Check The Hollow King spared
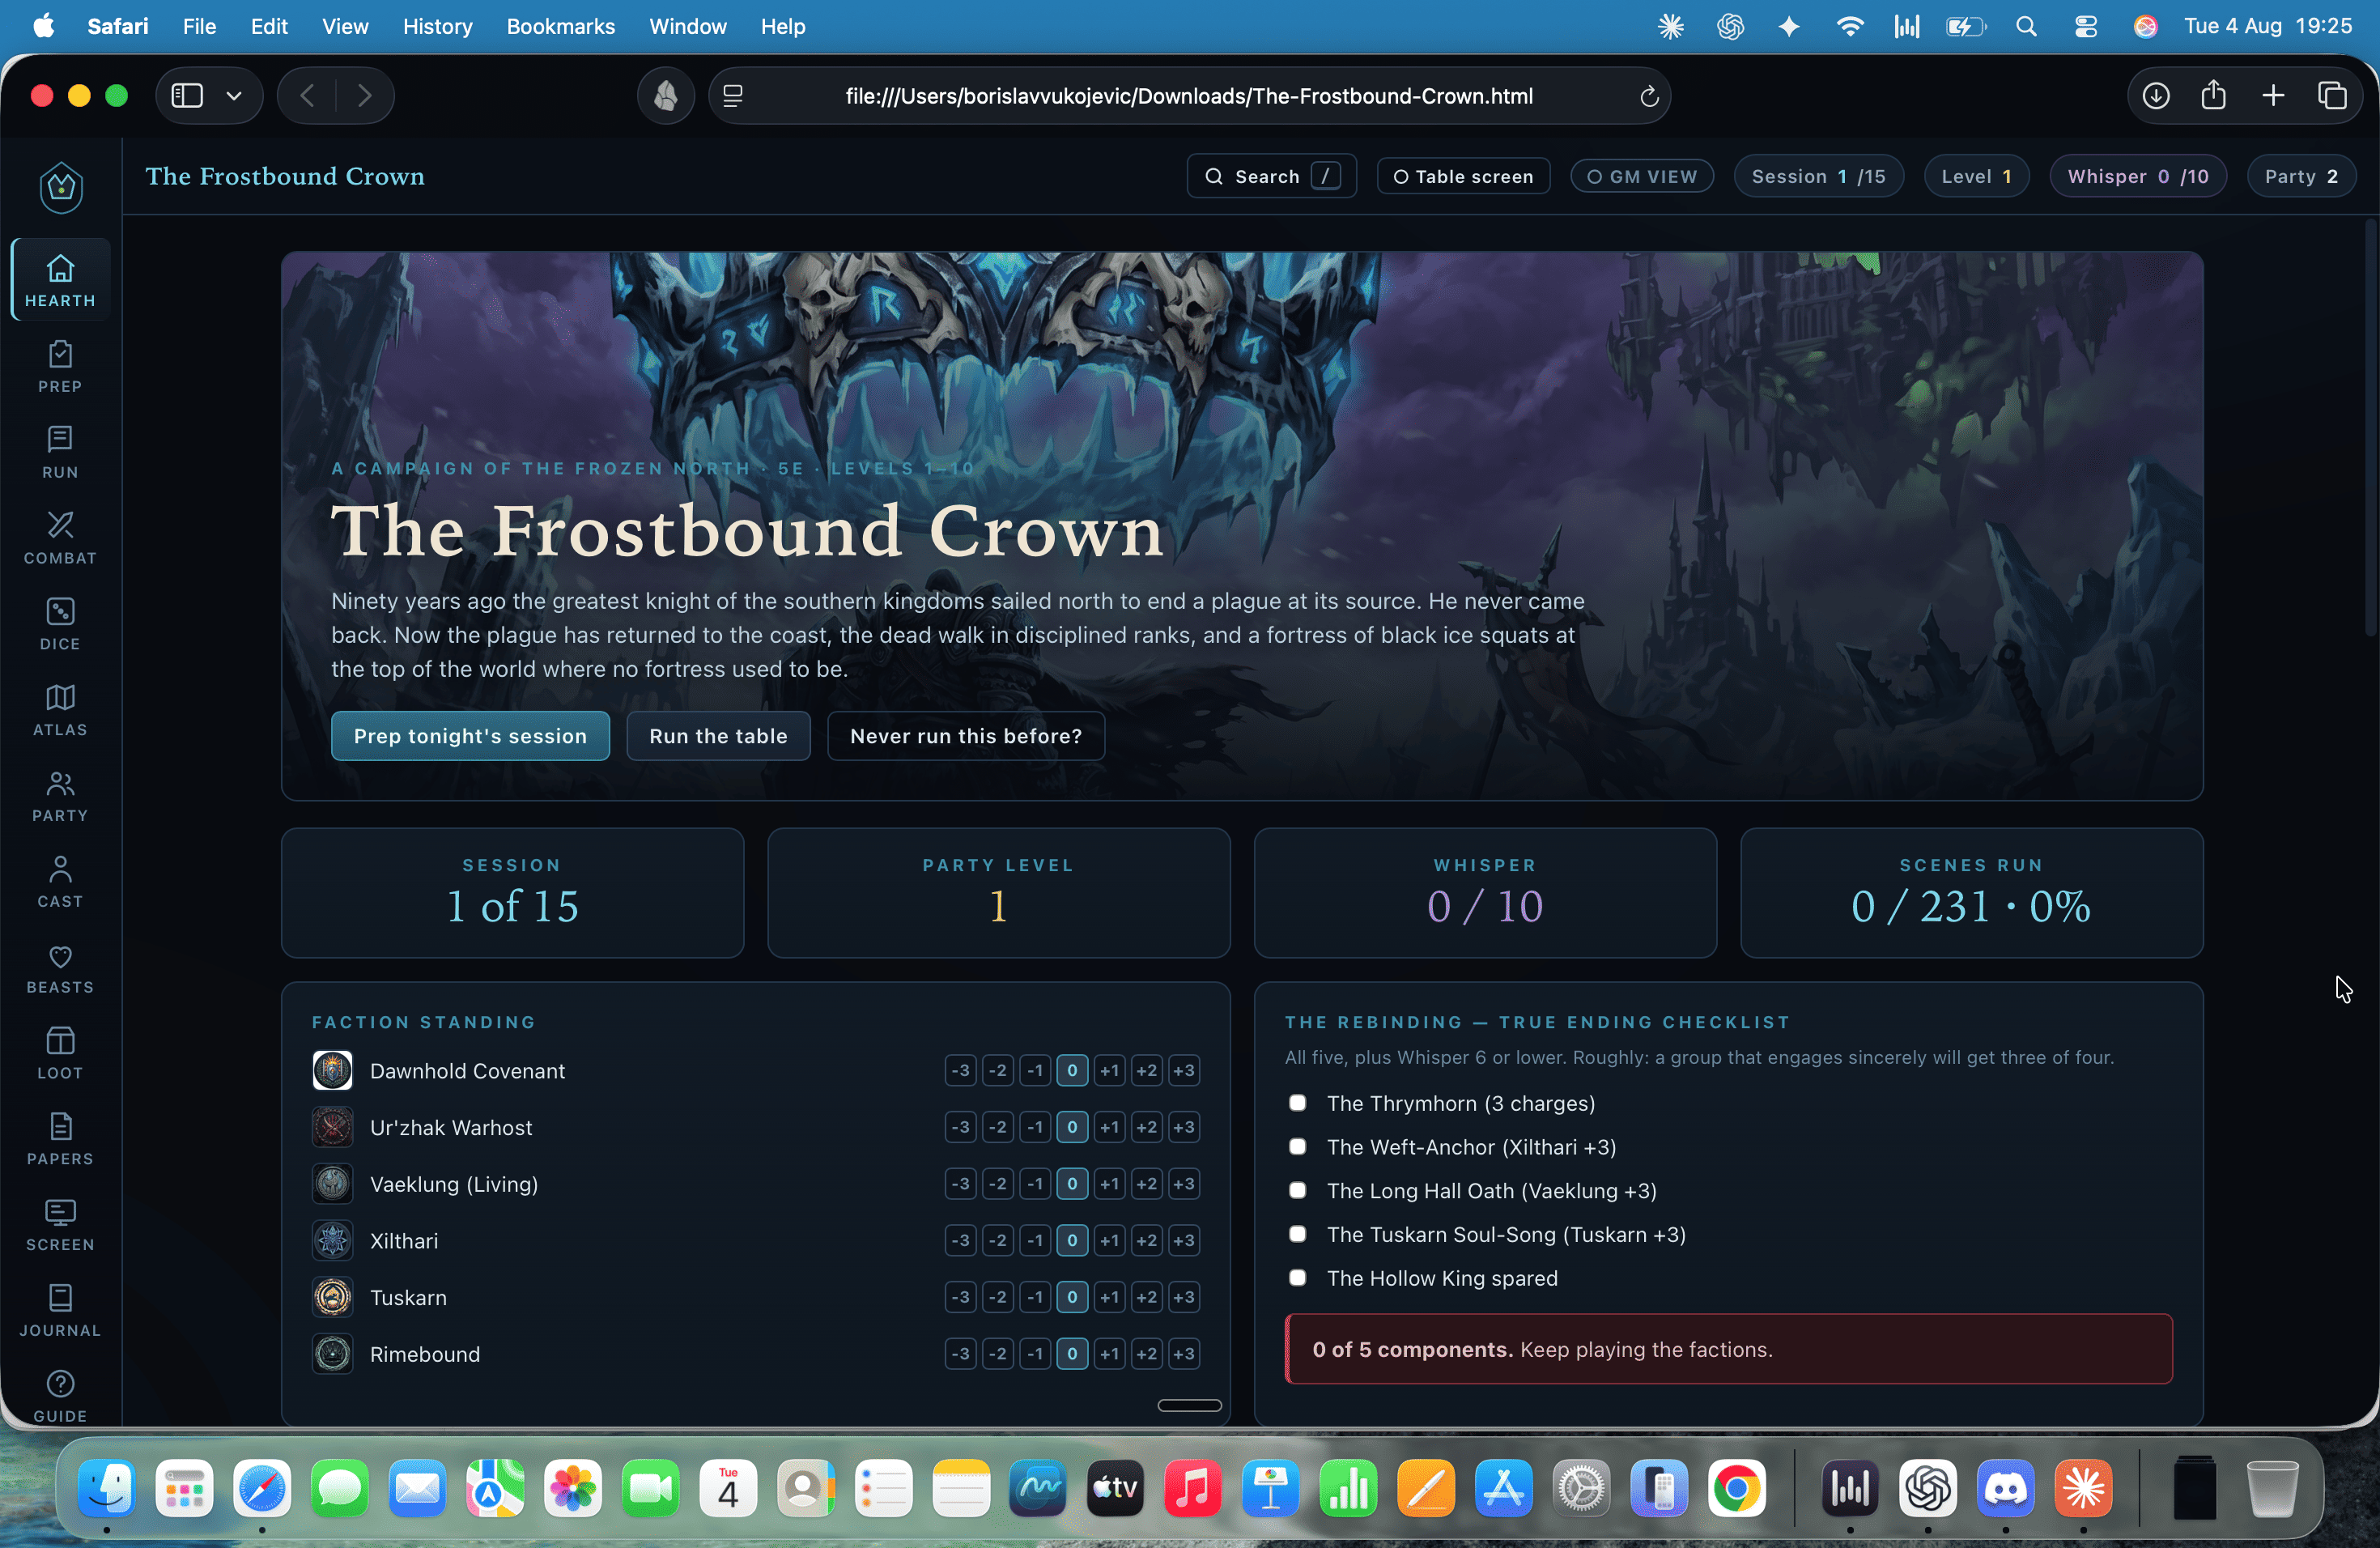This screenshot has height=1548, width=2380. (1297, 1278)
